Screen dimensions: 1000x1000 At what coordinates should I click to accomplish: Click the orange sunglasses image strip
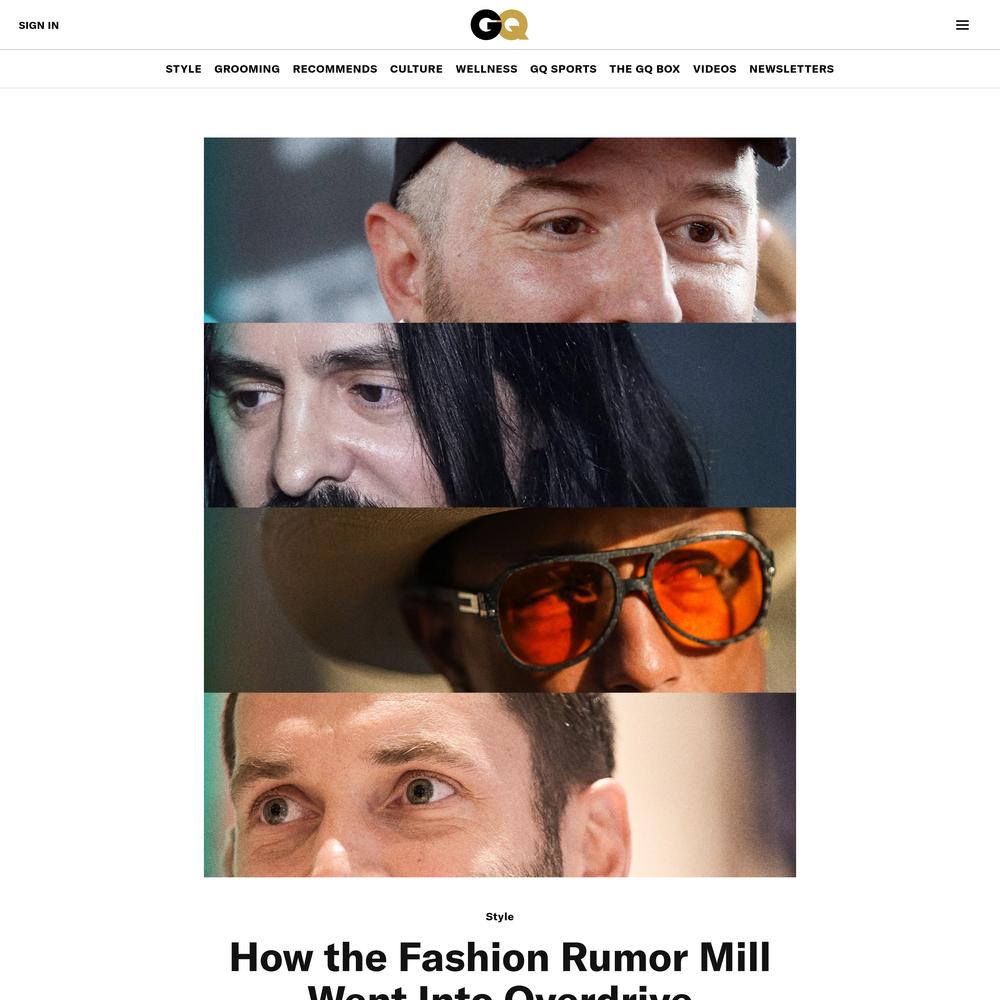click(x=499, y=599)
